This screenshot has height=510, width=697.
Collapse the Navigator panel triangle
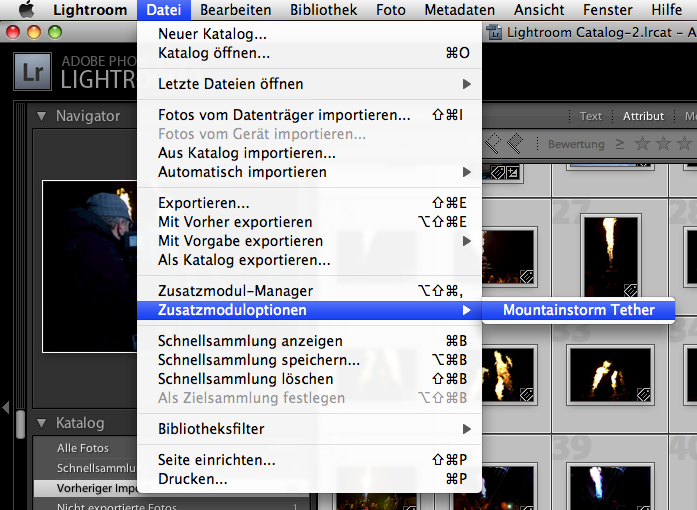coord(41,116)
